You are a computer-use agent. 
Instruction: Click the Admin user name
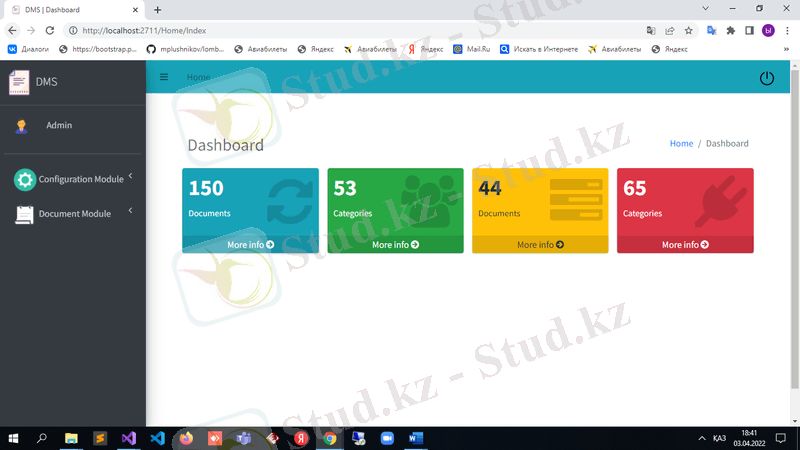59,126
